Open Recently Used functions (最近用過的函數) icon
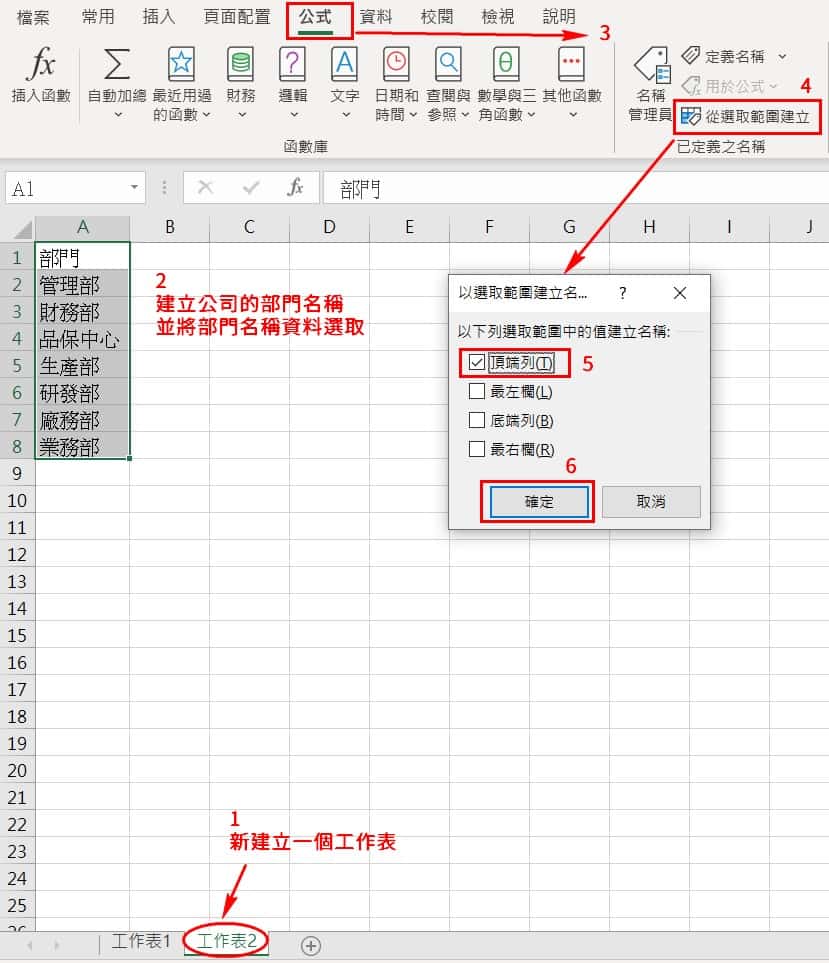This screenshot has width=829, height=963. [181, 66]
